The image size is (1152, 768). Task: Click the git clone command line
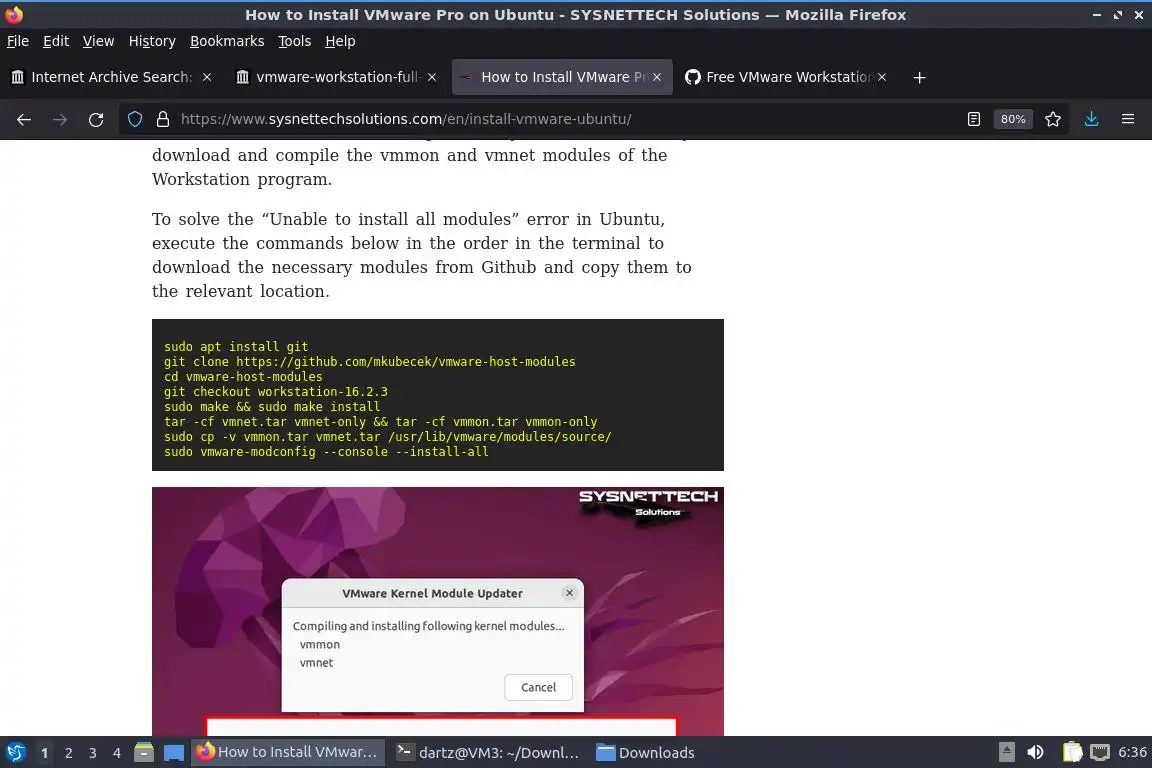pos(370,362)
